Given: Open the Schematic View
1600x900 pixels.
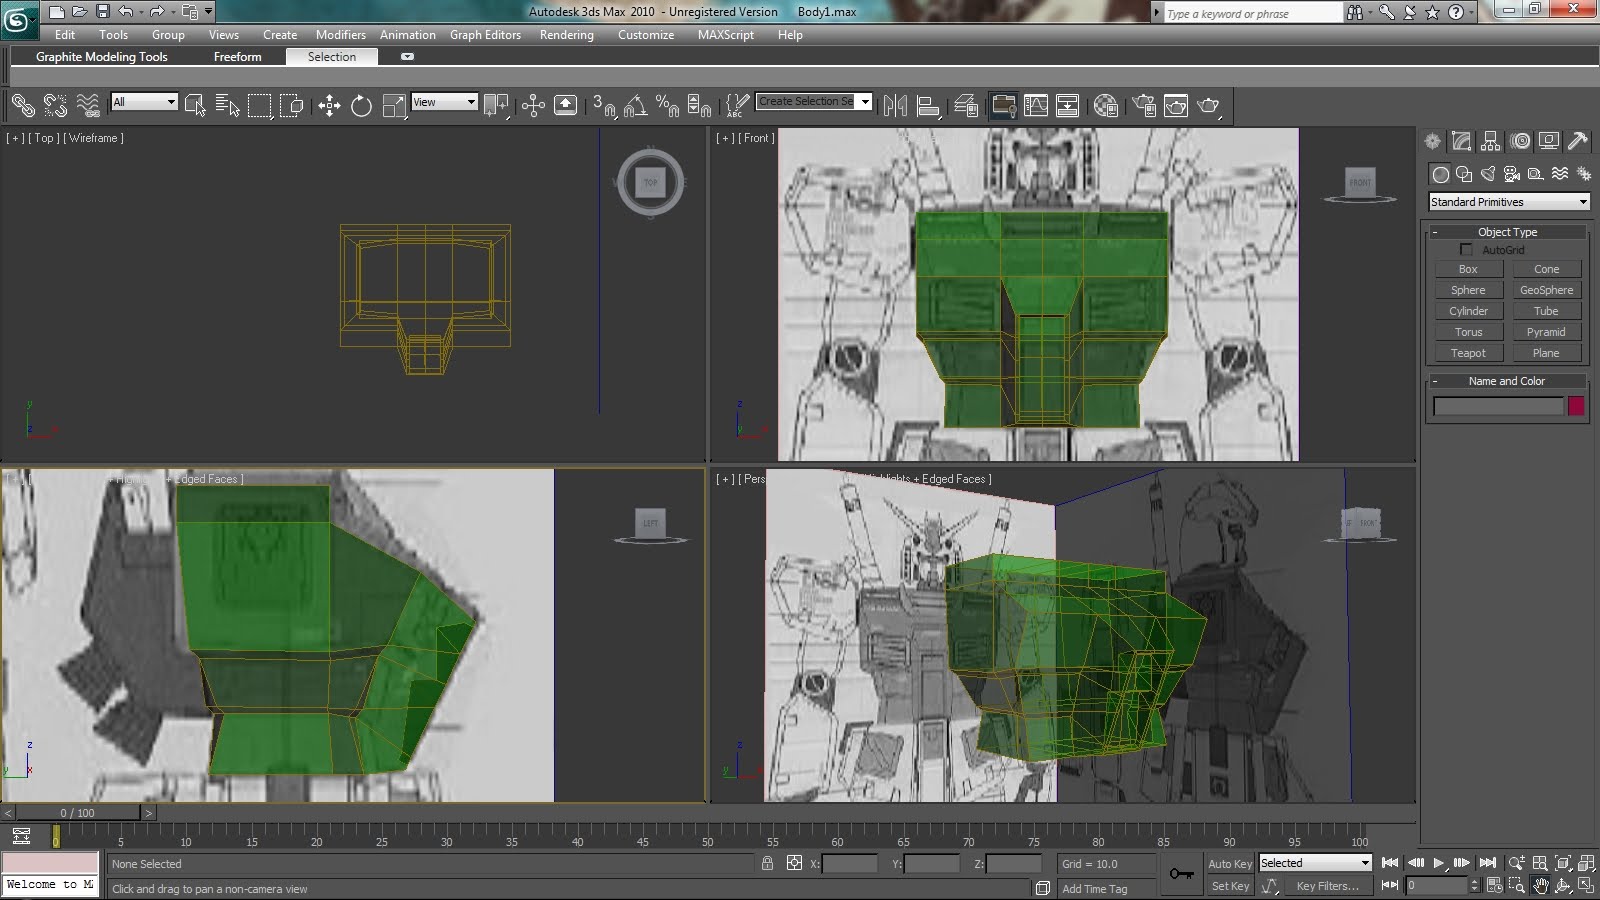Looking at the screenshot, I should pyautogui.click(x=1067, y=105).
